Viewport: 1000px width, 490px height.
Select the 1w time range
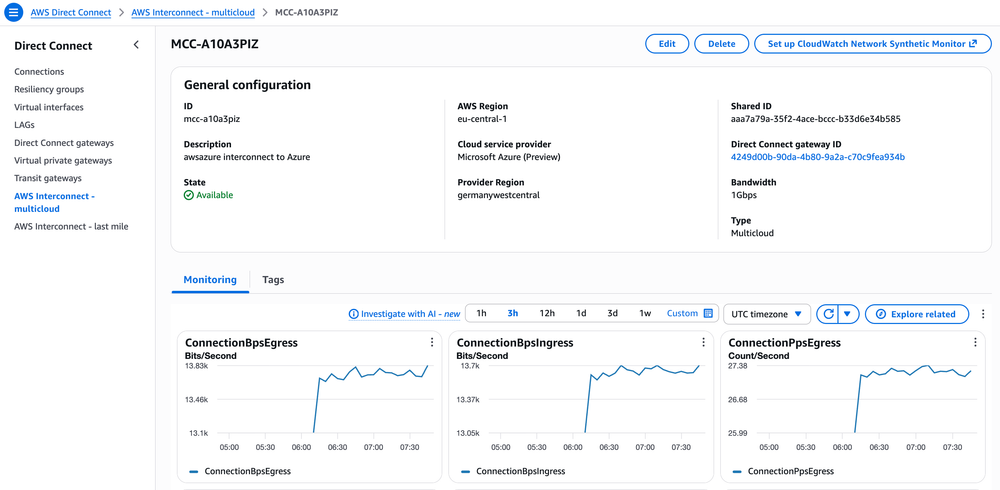coord(645,313)
